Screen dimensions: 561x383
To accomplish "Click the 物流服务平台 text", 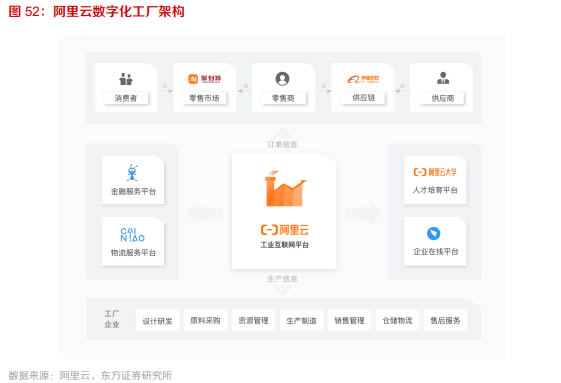I will tap(133, 253).
